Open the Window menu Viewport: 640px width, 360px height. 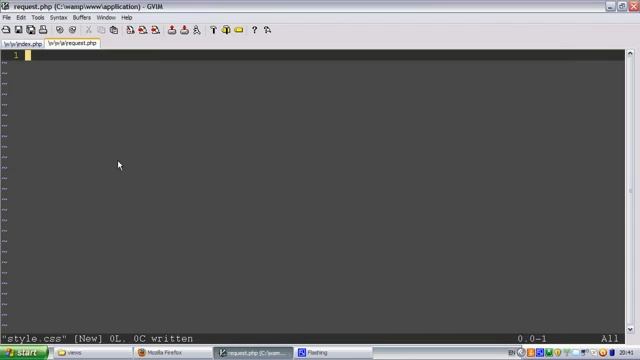click(106, 18)
